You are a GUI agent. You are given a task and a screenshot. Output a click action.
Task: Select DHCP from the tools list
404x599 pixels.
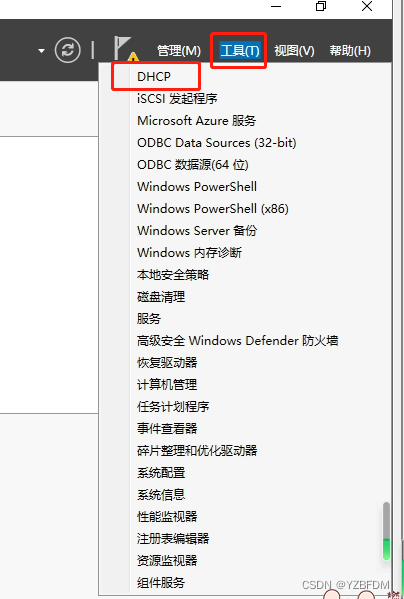click(x=154, y=77)
